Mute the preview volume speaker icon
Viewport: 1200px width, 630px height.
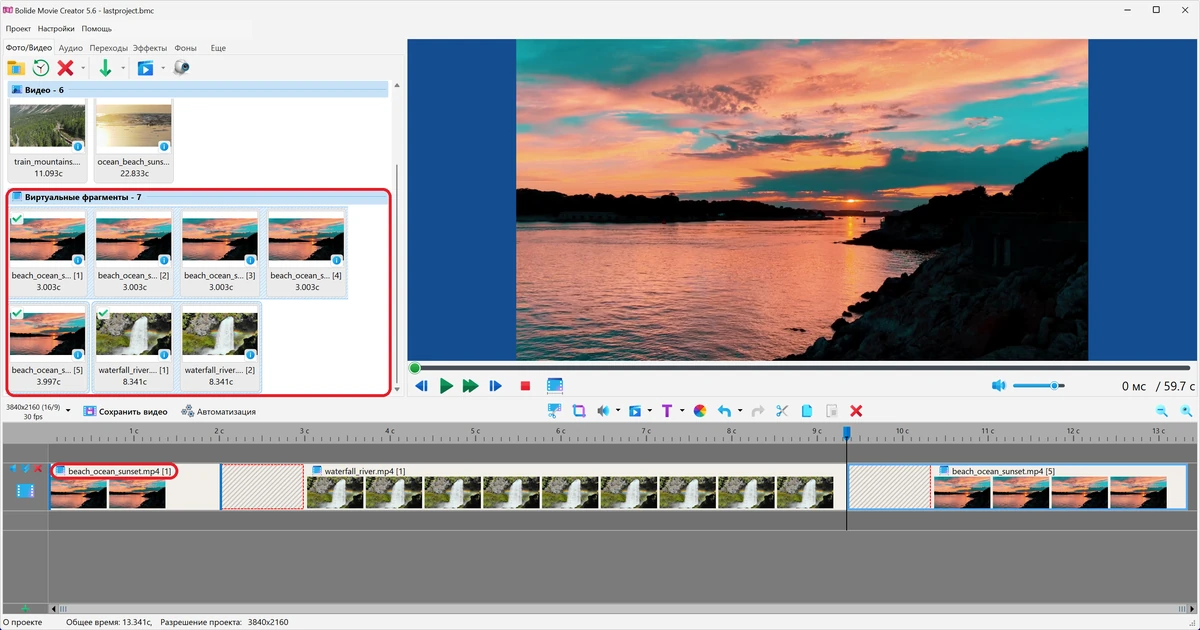[x=998, y=386]
